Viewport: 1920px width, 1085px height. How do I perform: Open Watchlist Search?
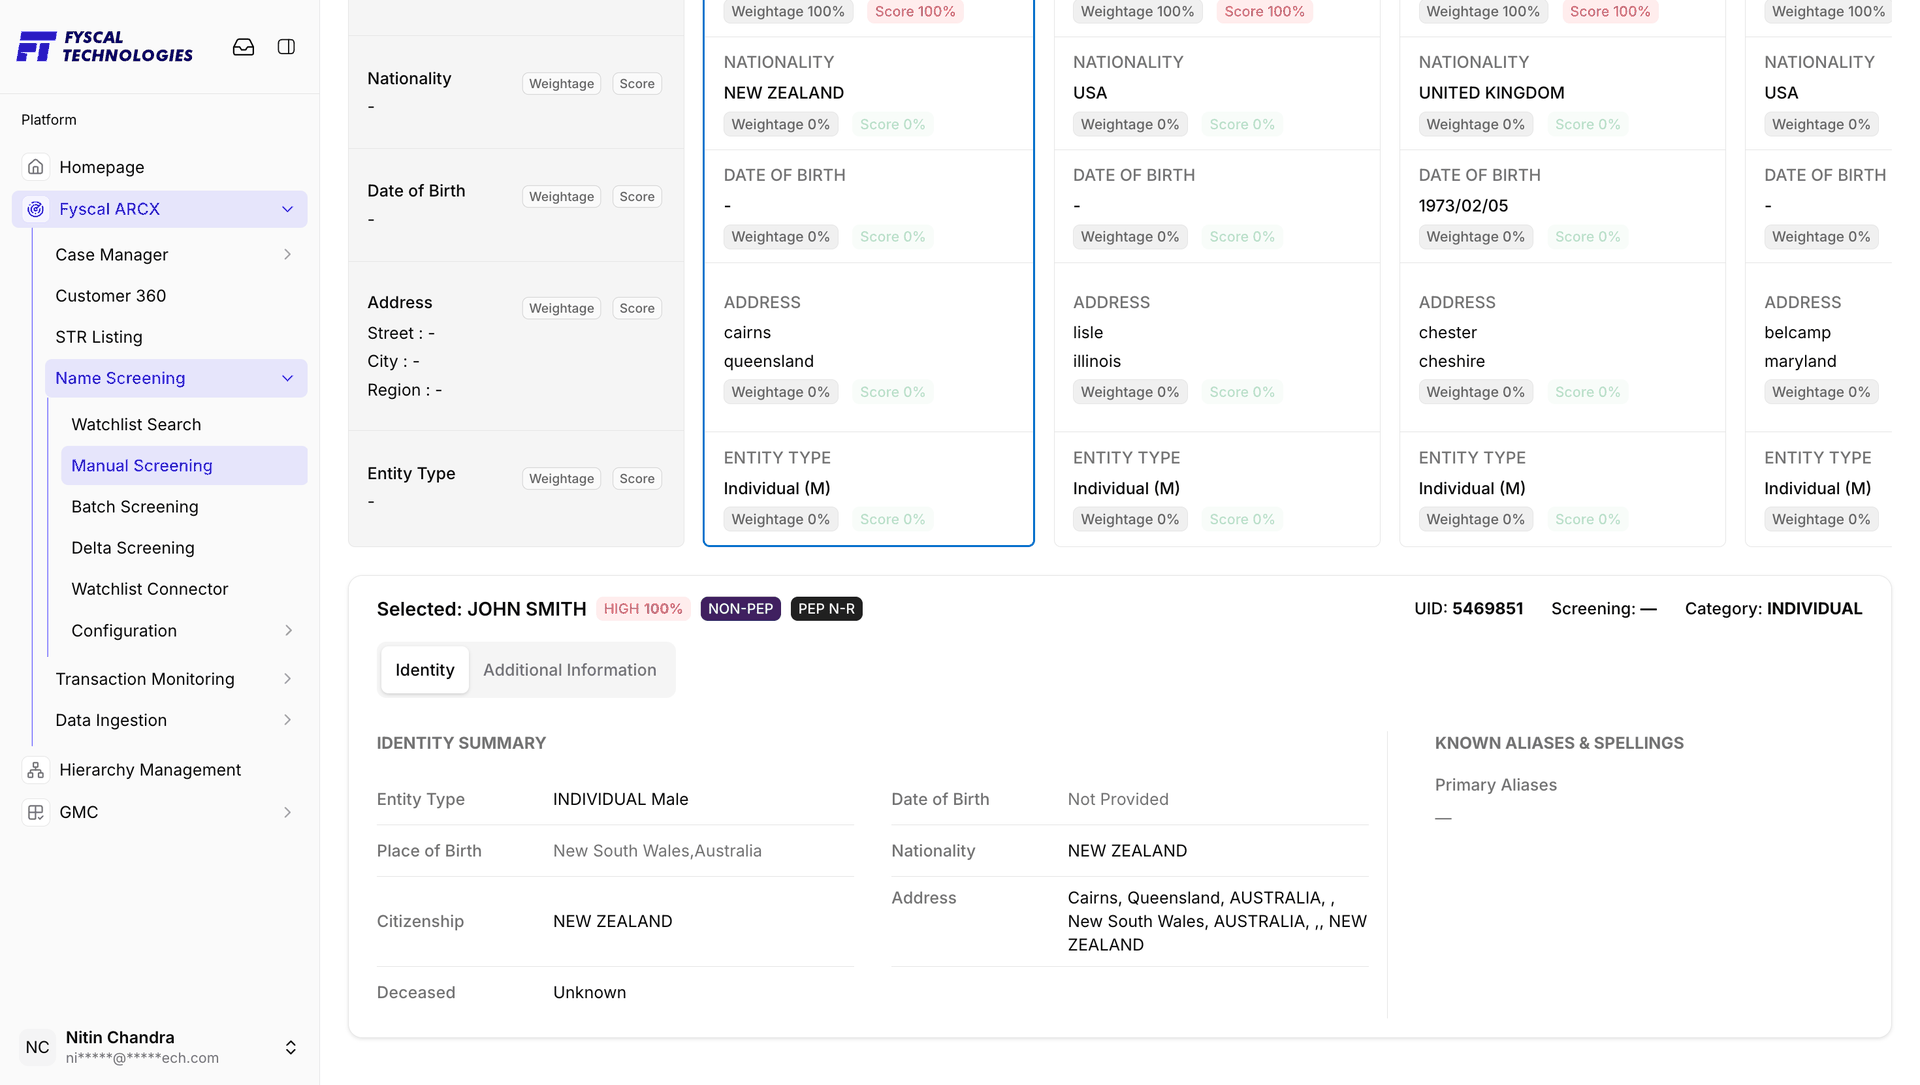click(x=136, y=425)
